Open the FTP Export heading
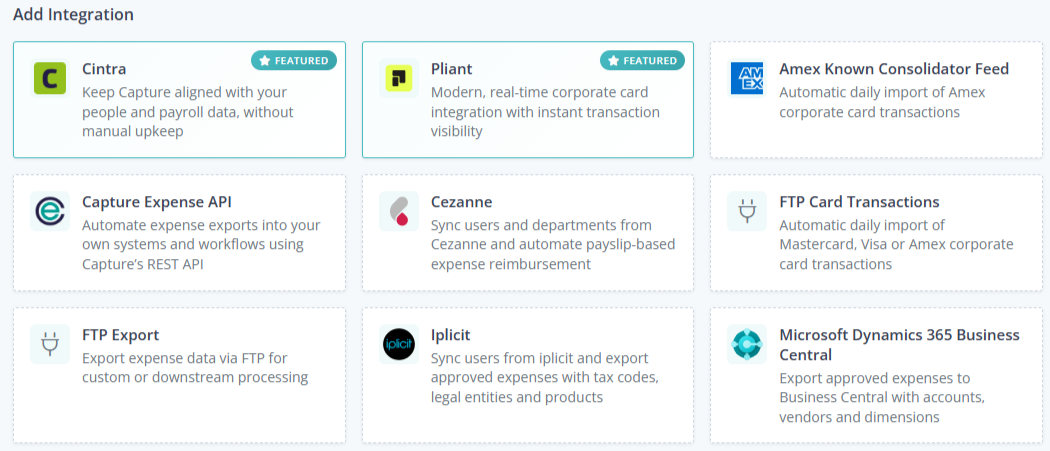Screen dimensions: 1050x451 tap(121, 334)
